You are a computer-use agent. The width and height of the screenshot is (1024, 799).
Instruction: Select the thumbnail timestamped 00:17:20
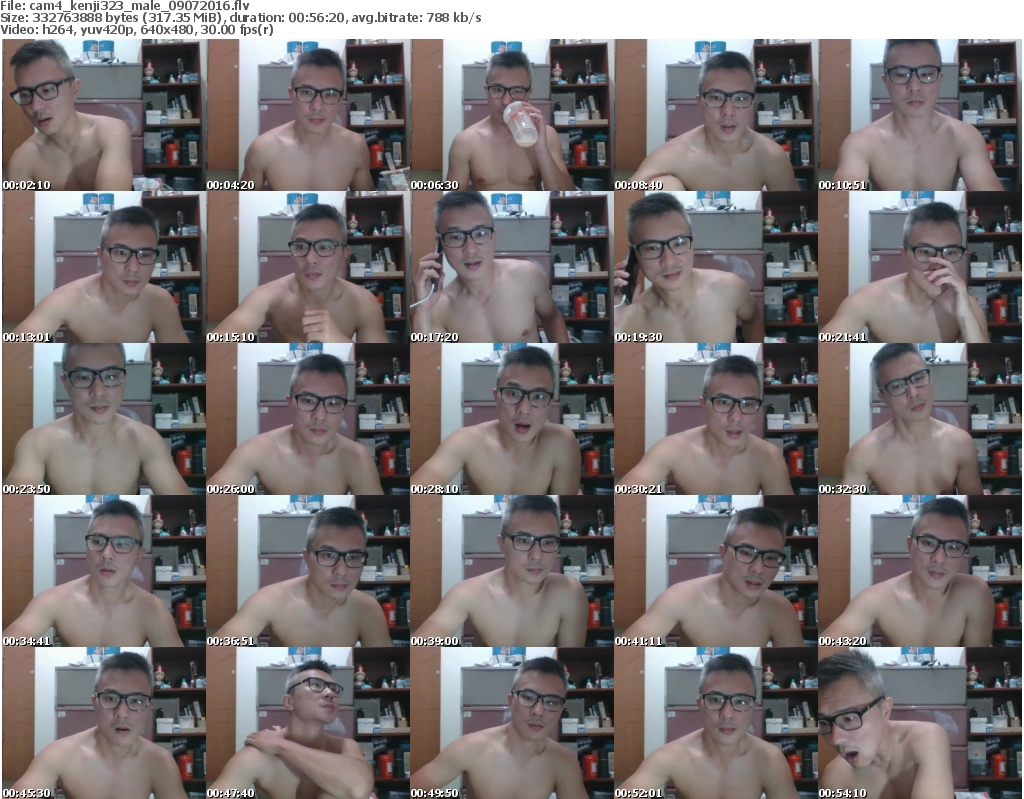pos(512,267)
